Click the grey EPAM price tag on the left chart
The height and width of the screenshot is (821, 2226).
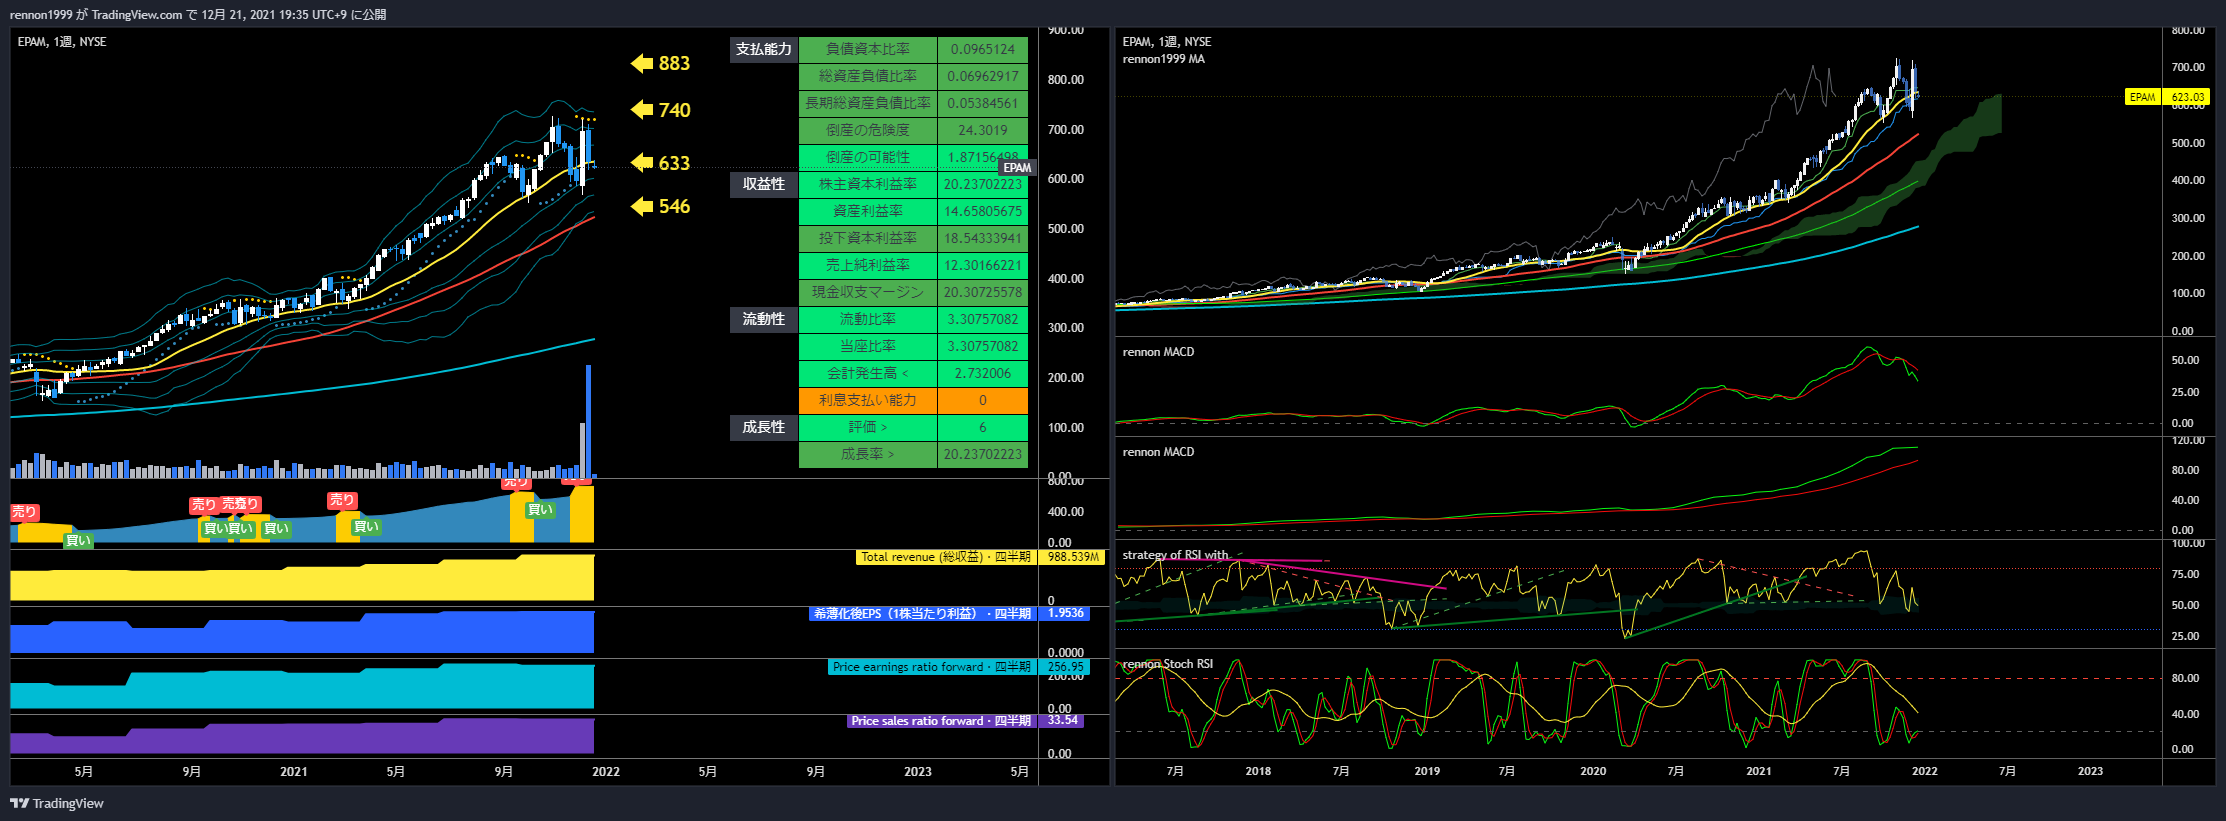[x=1017, y=168]
